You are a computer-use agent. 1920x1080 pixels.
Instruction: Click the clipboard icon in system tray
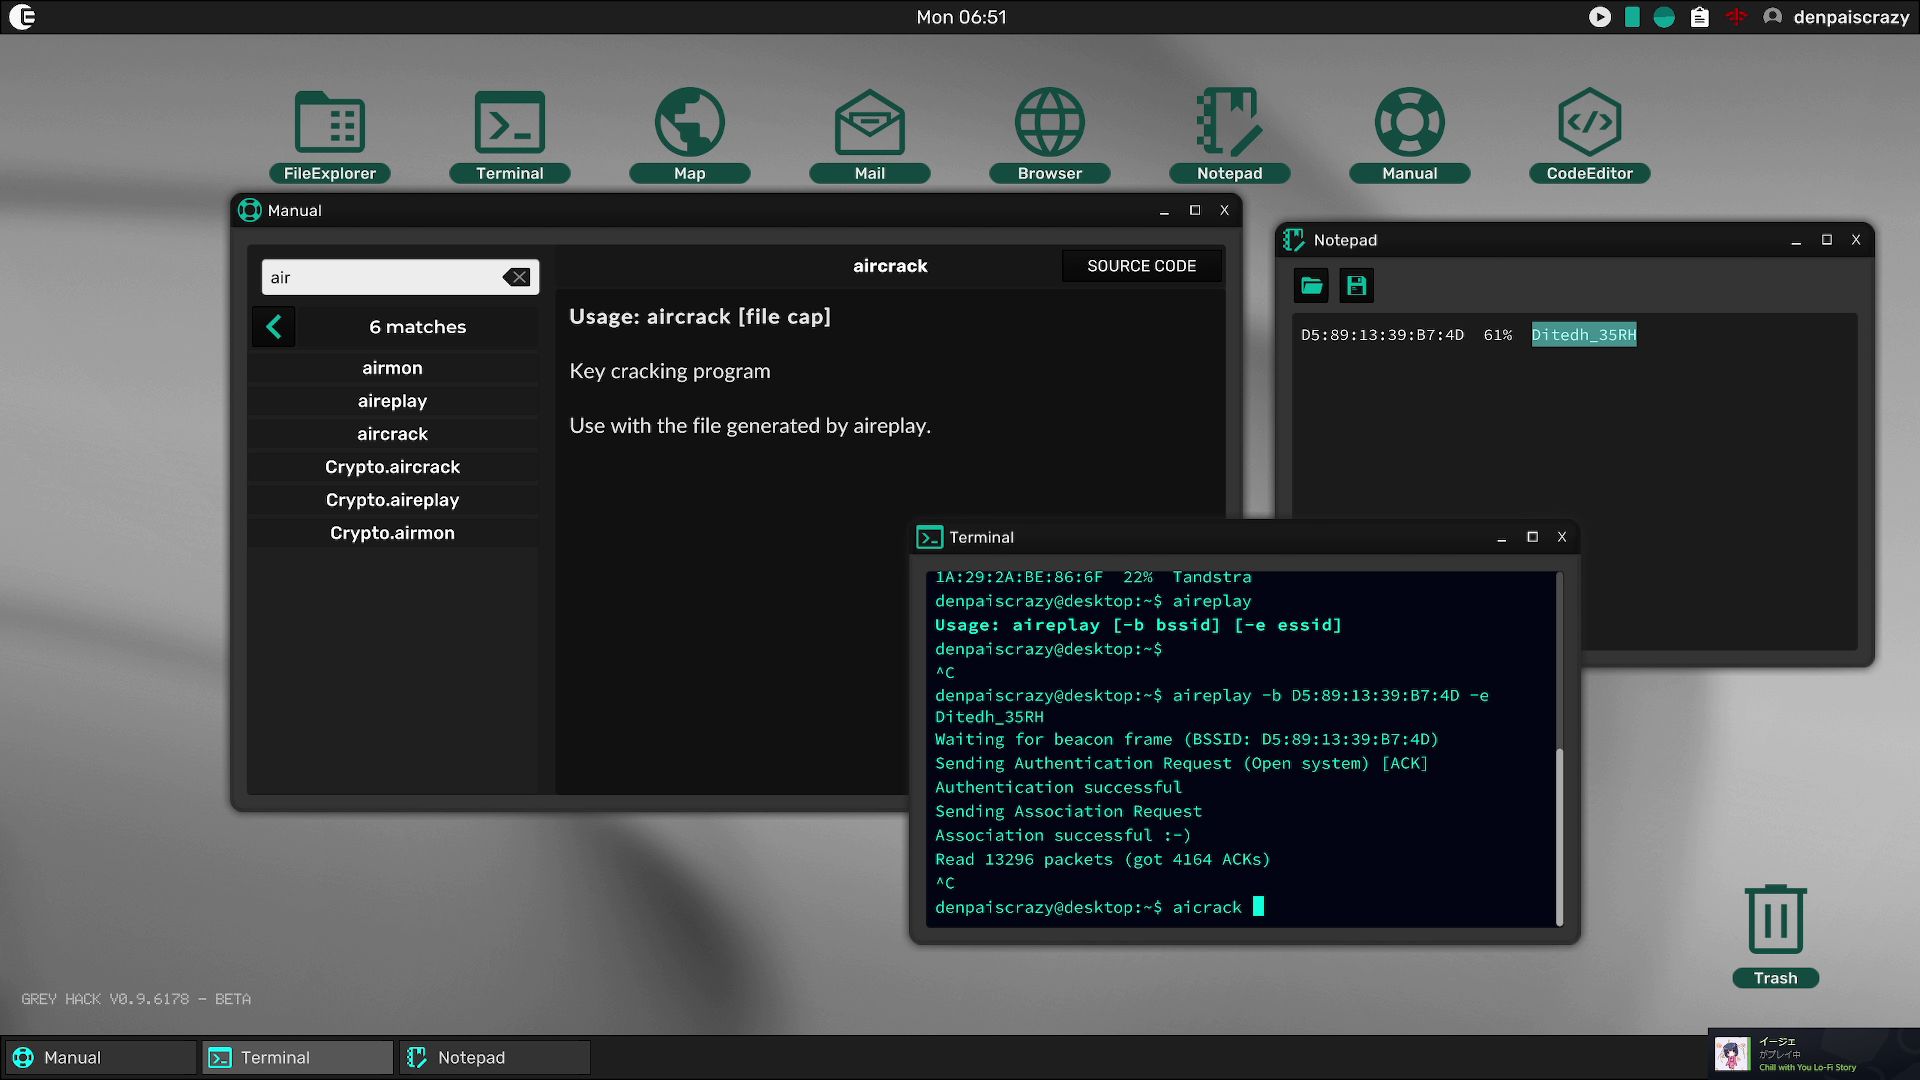(1699, 17)
